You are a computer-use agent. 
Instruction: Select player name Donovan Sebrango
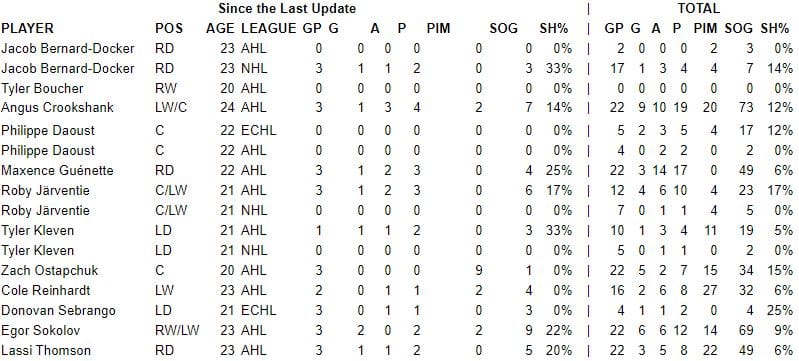(58, 311)
